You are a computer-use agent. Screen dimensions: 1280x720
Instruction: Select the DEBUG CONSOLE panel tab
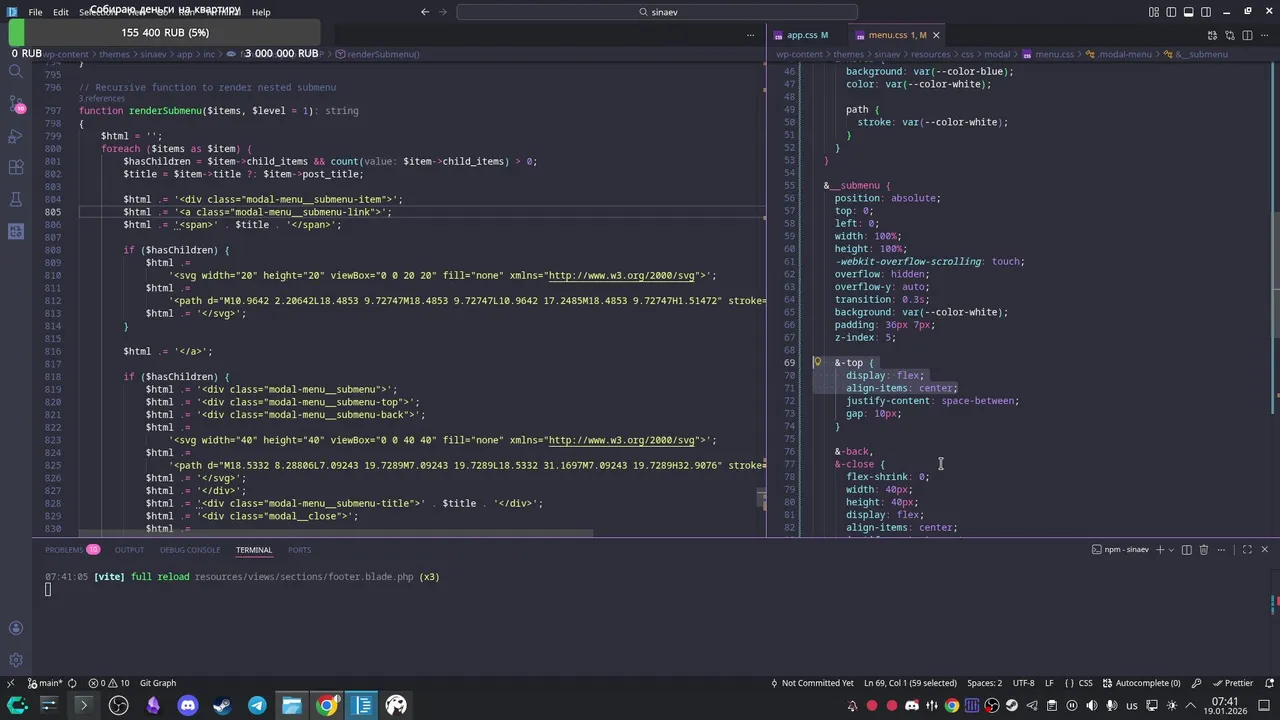[x=190, y=550]
